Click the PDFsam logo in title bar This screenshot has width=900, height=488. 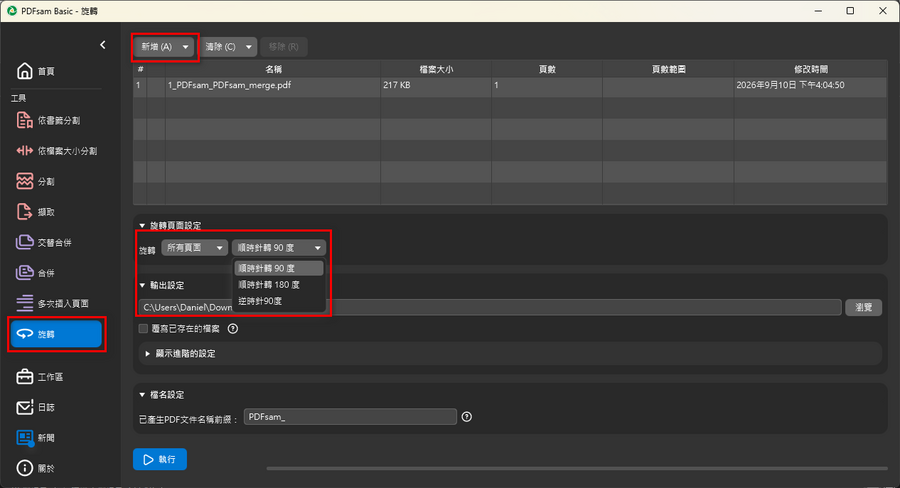coord(11,11)
